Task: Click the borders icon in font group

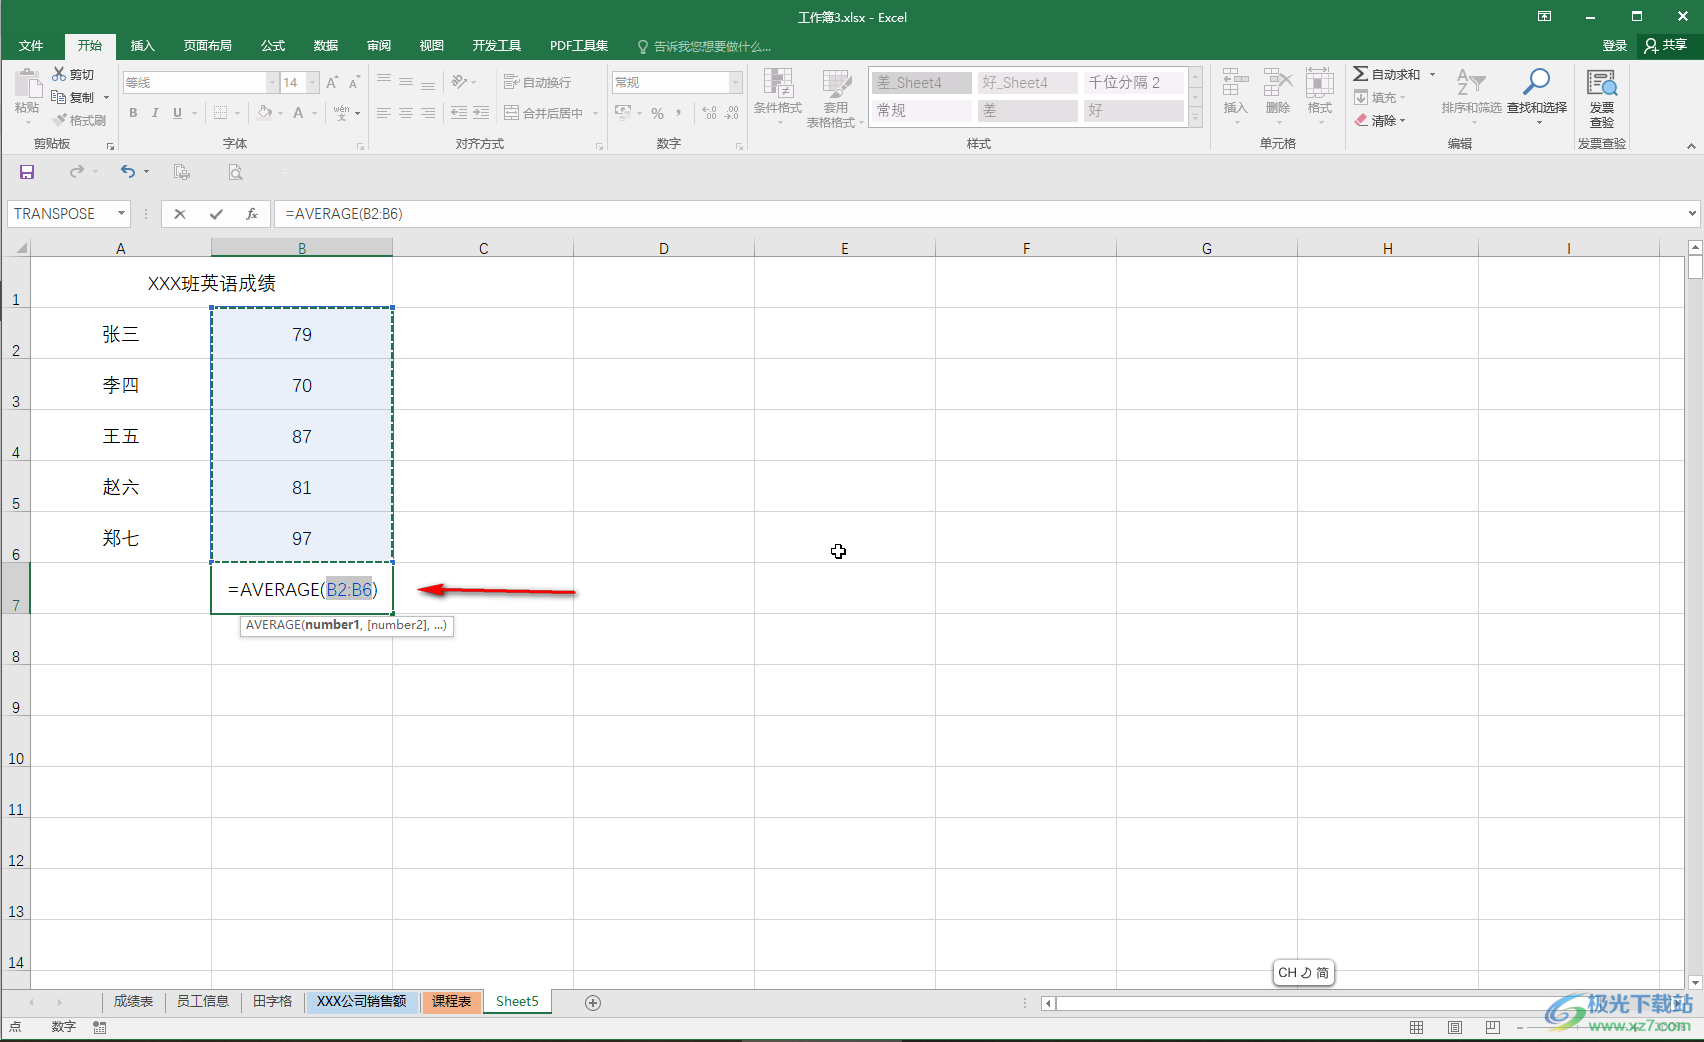Action: [x=221, y=113]
